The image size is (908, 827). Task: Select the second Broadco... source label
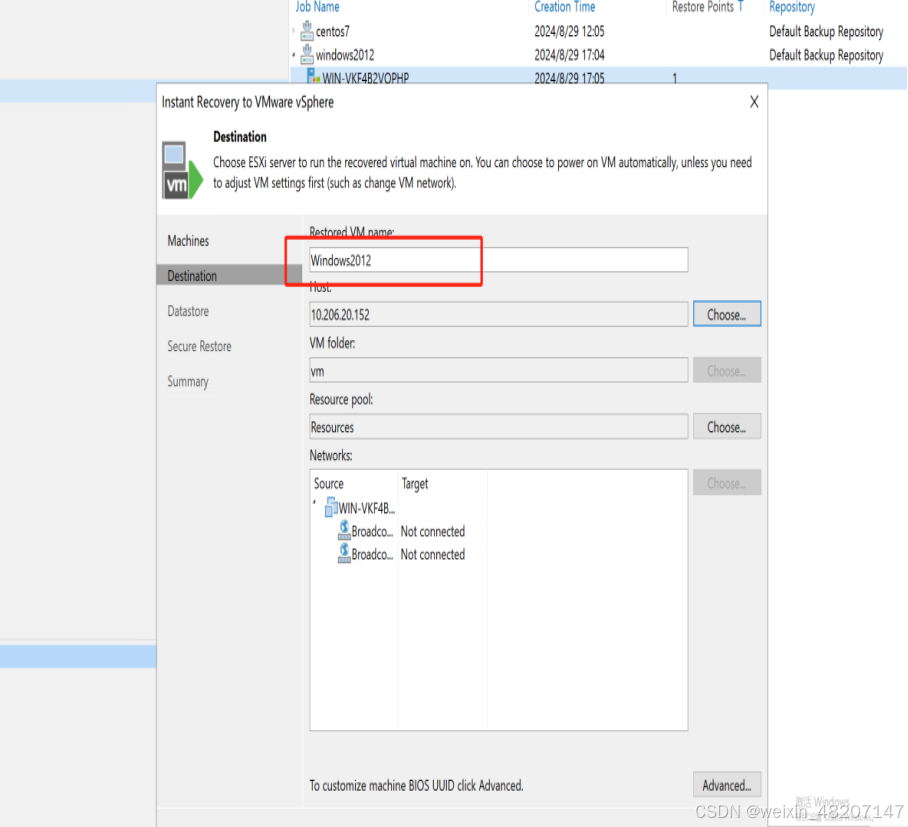coord(372,554)
